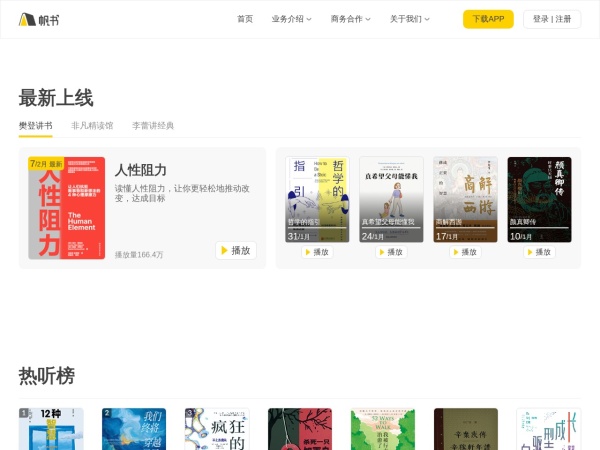Expand the 商务合作 dropdown menu
Image resolution: width=600 pixels, height=450 pixels.
click(x=350, y=19)
